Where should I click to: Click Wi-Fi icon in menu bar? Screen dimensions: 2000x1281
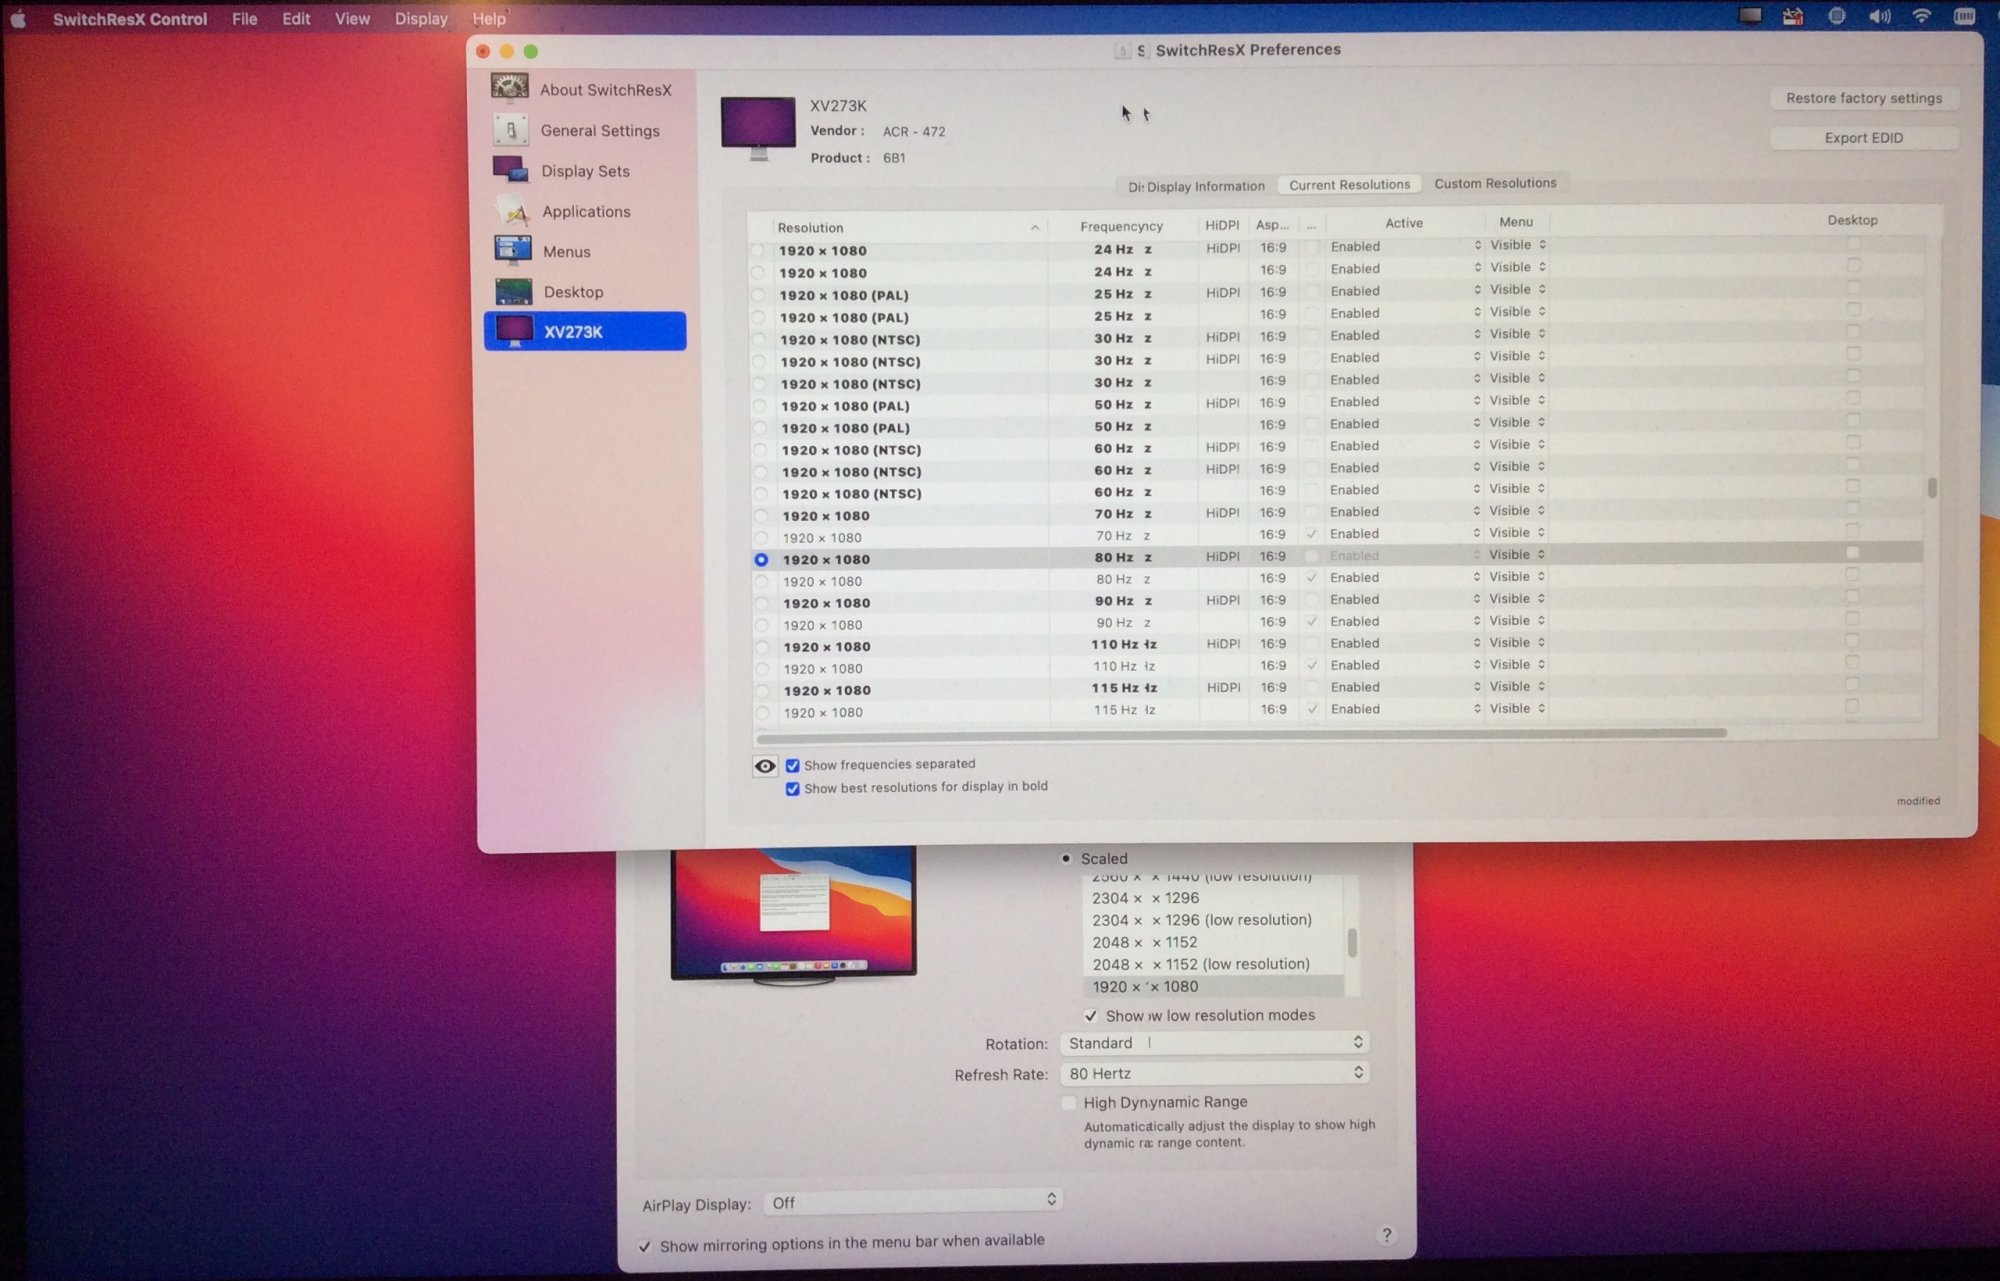(1921, 17)
